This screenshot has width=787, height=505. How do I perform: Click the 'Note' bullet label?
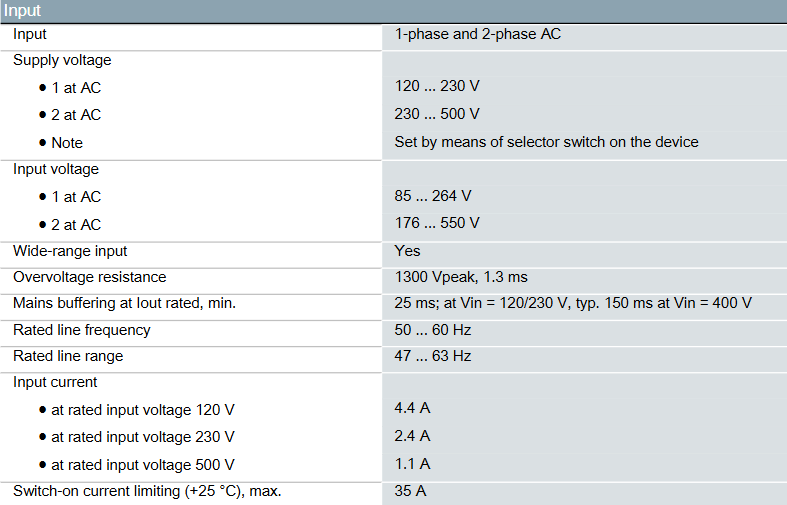click(x=67, y=142)
